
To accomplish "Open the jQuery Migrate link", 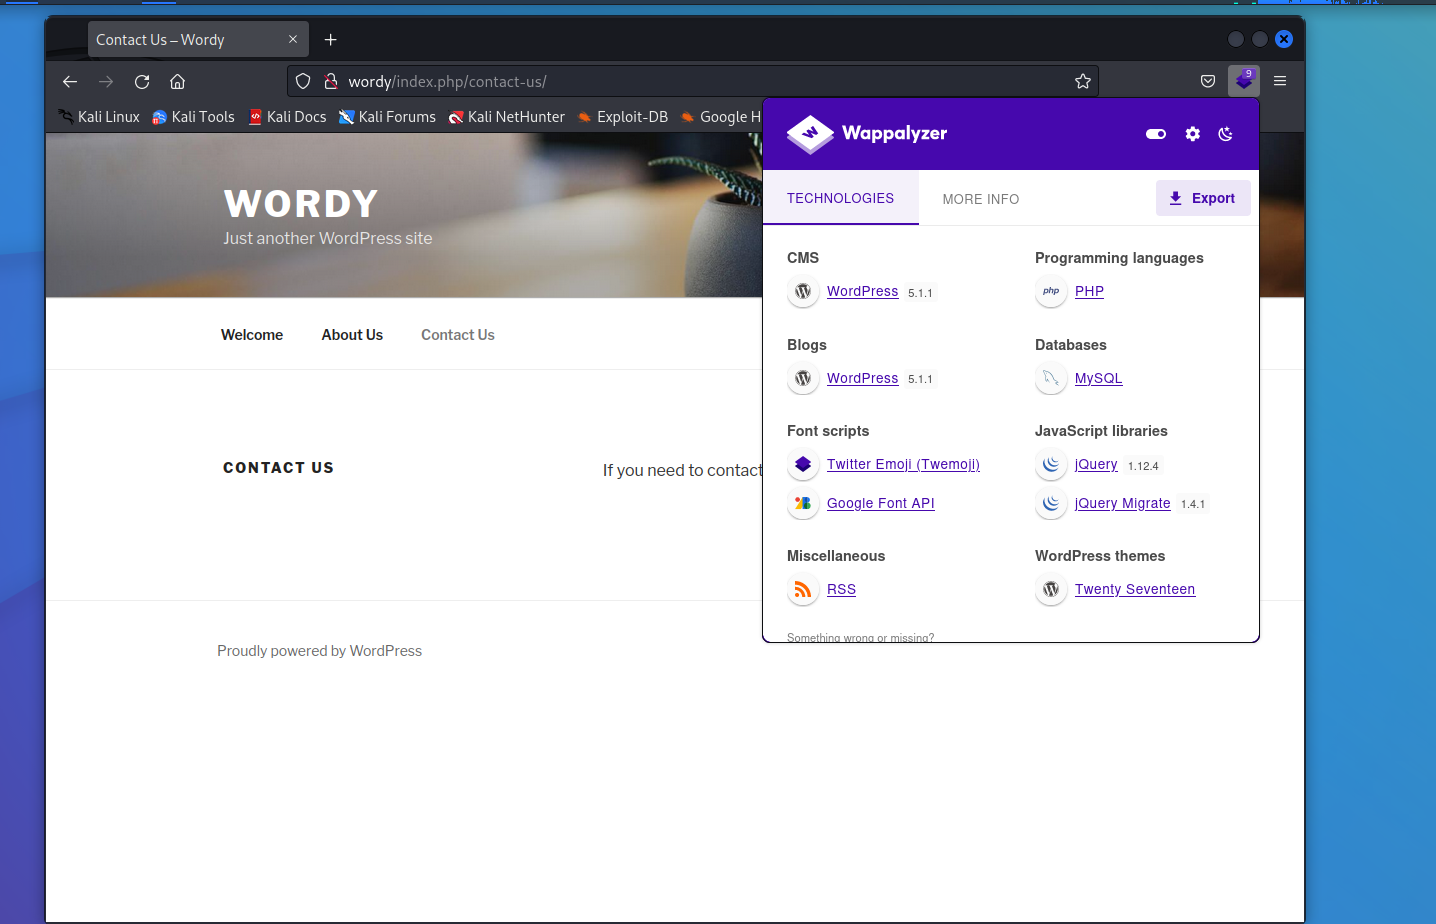I will tap(1122, 503).
